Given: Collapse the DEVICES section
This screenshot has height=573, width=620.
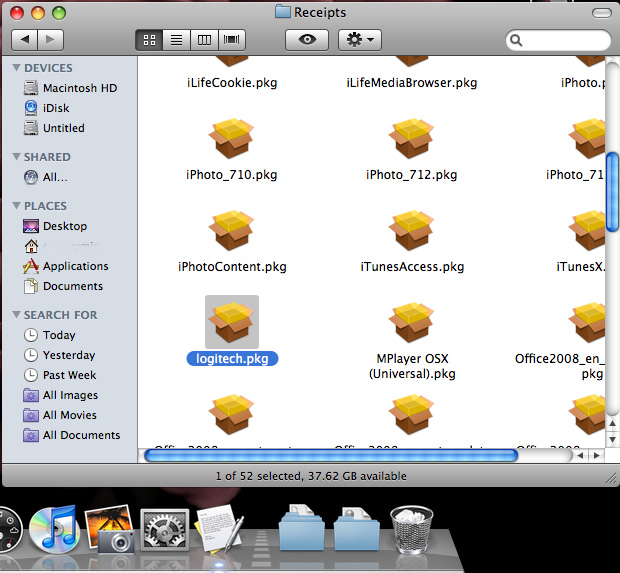Looking at the screenshot, I should [x=17, y=68].
